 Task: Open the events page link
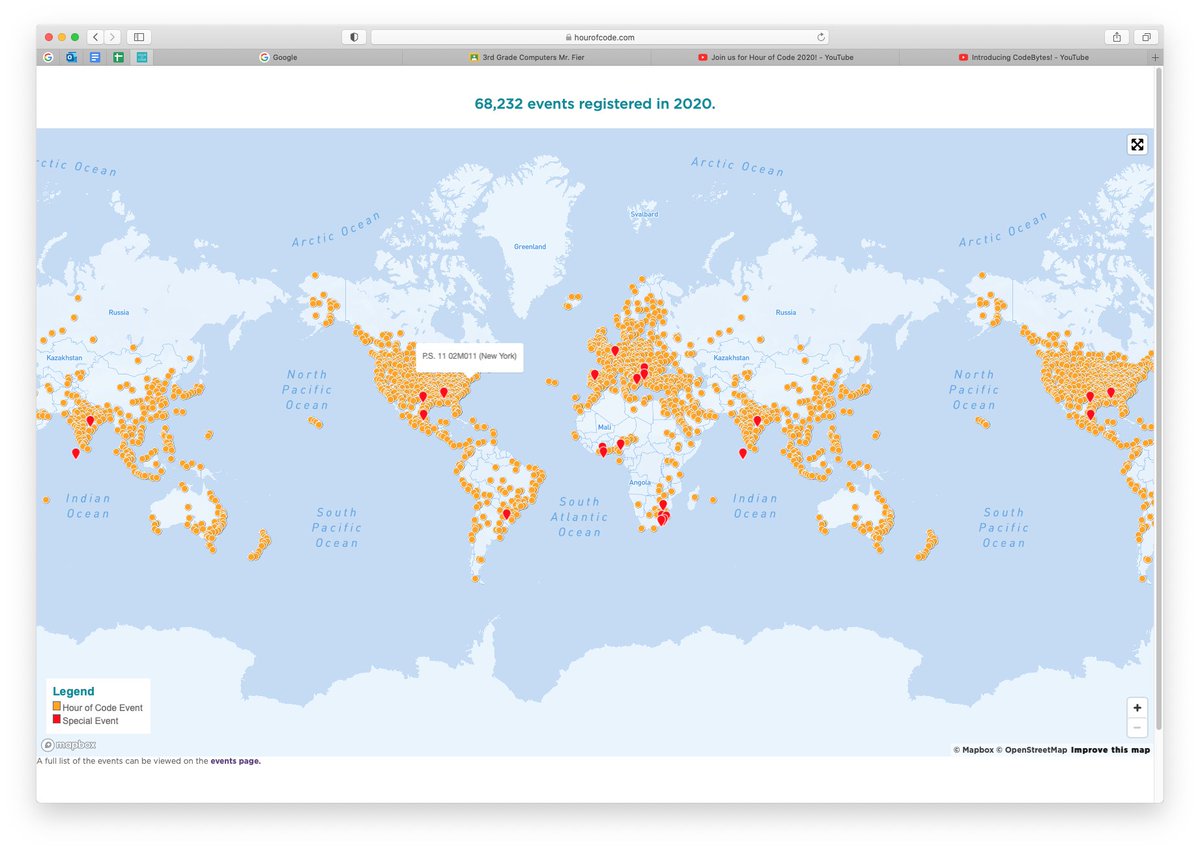235,761
